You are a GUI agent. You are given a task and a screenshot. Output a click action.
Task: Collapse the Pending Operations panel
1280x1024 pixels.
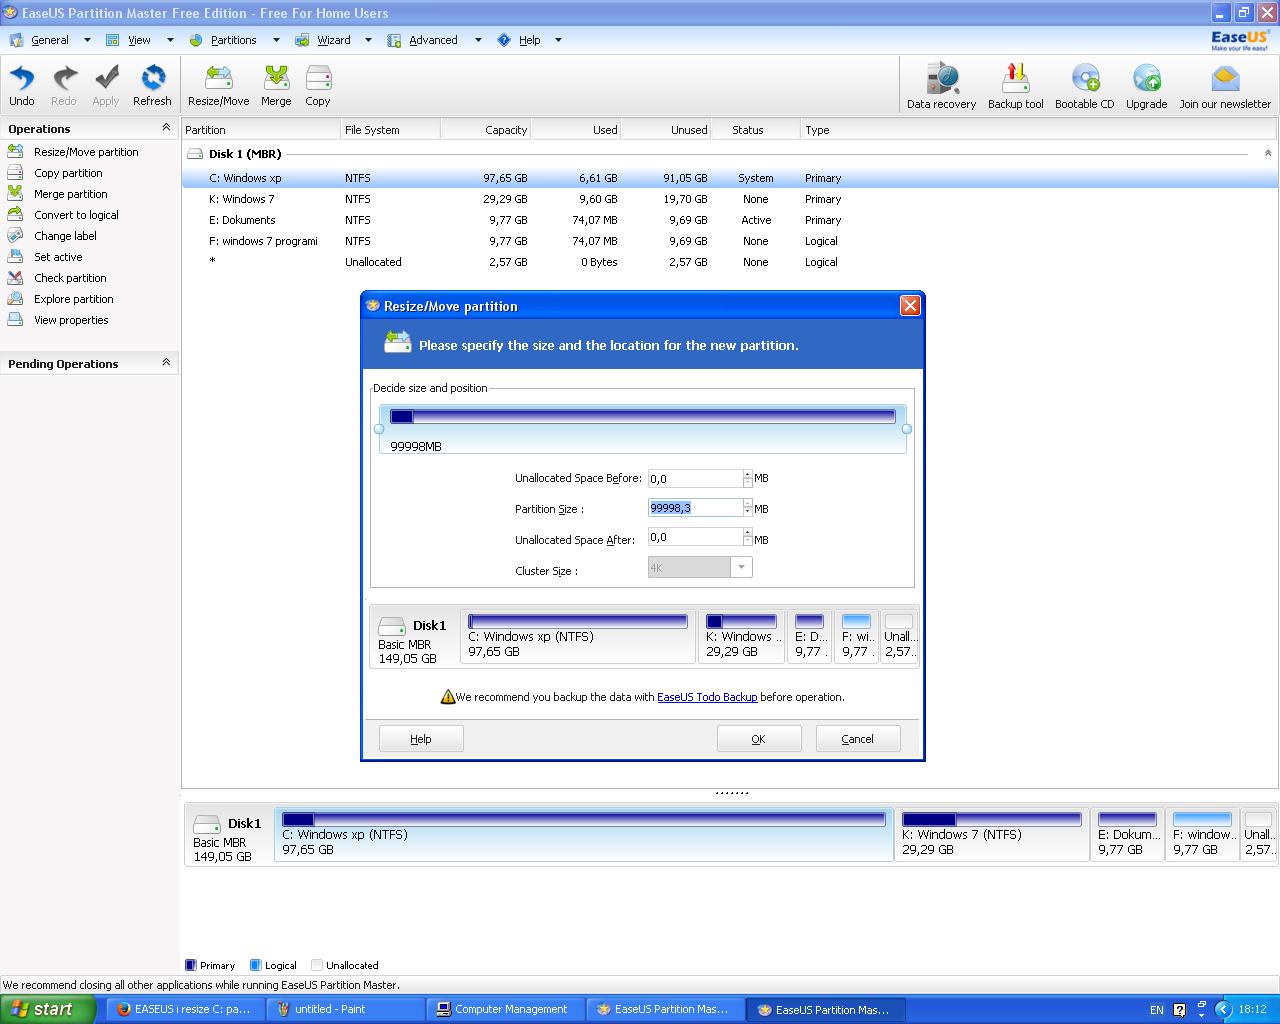point(166,363)
